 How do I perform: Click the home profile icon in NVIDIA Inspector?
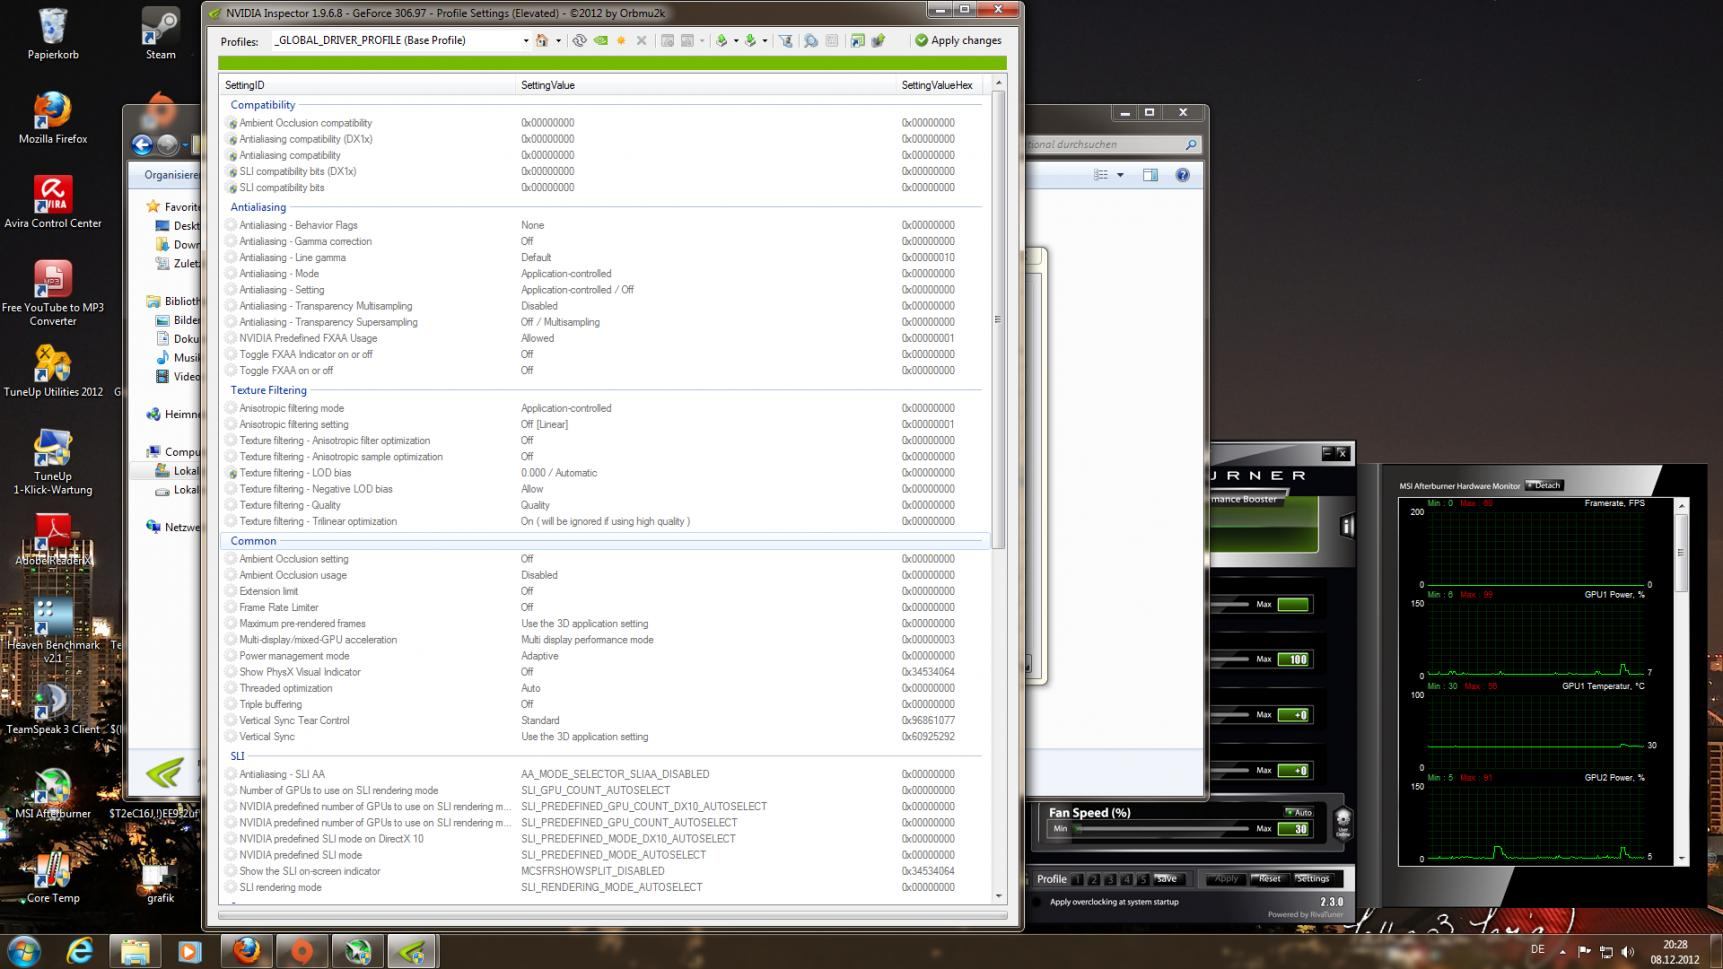pyautogui.click(x=542, y=41)
